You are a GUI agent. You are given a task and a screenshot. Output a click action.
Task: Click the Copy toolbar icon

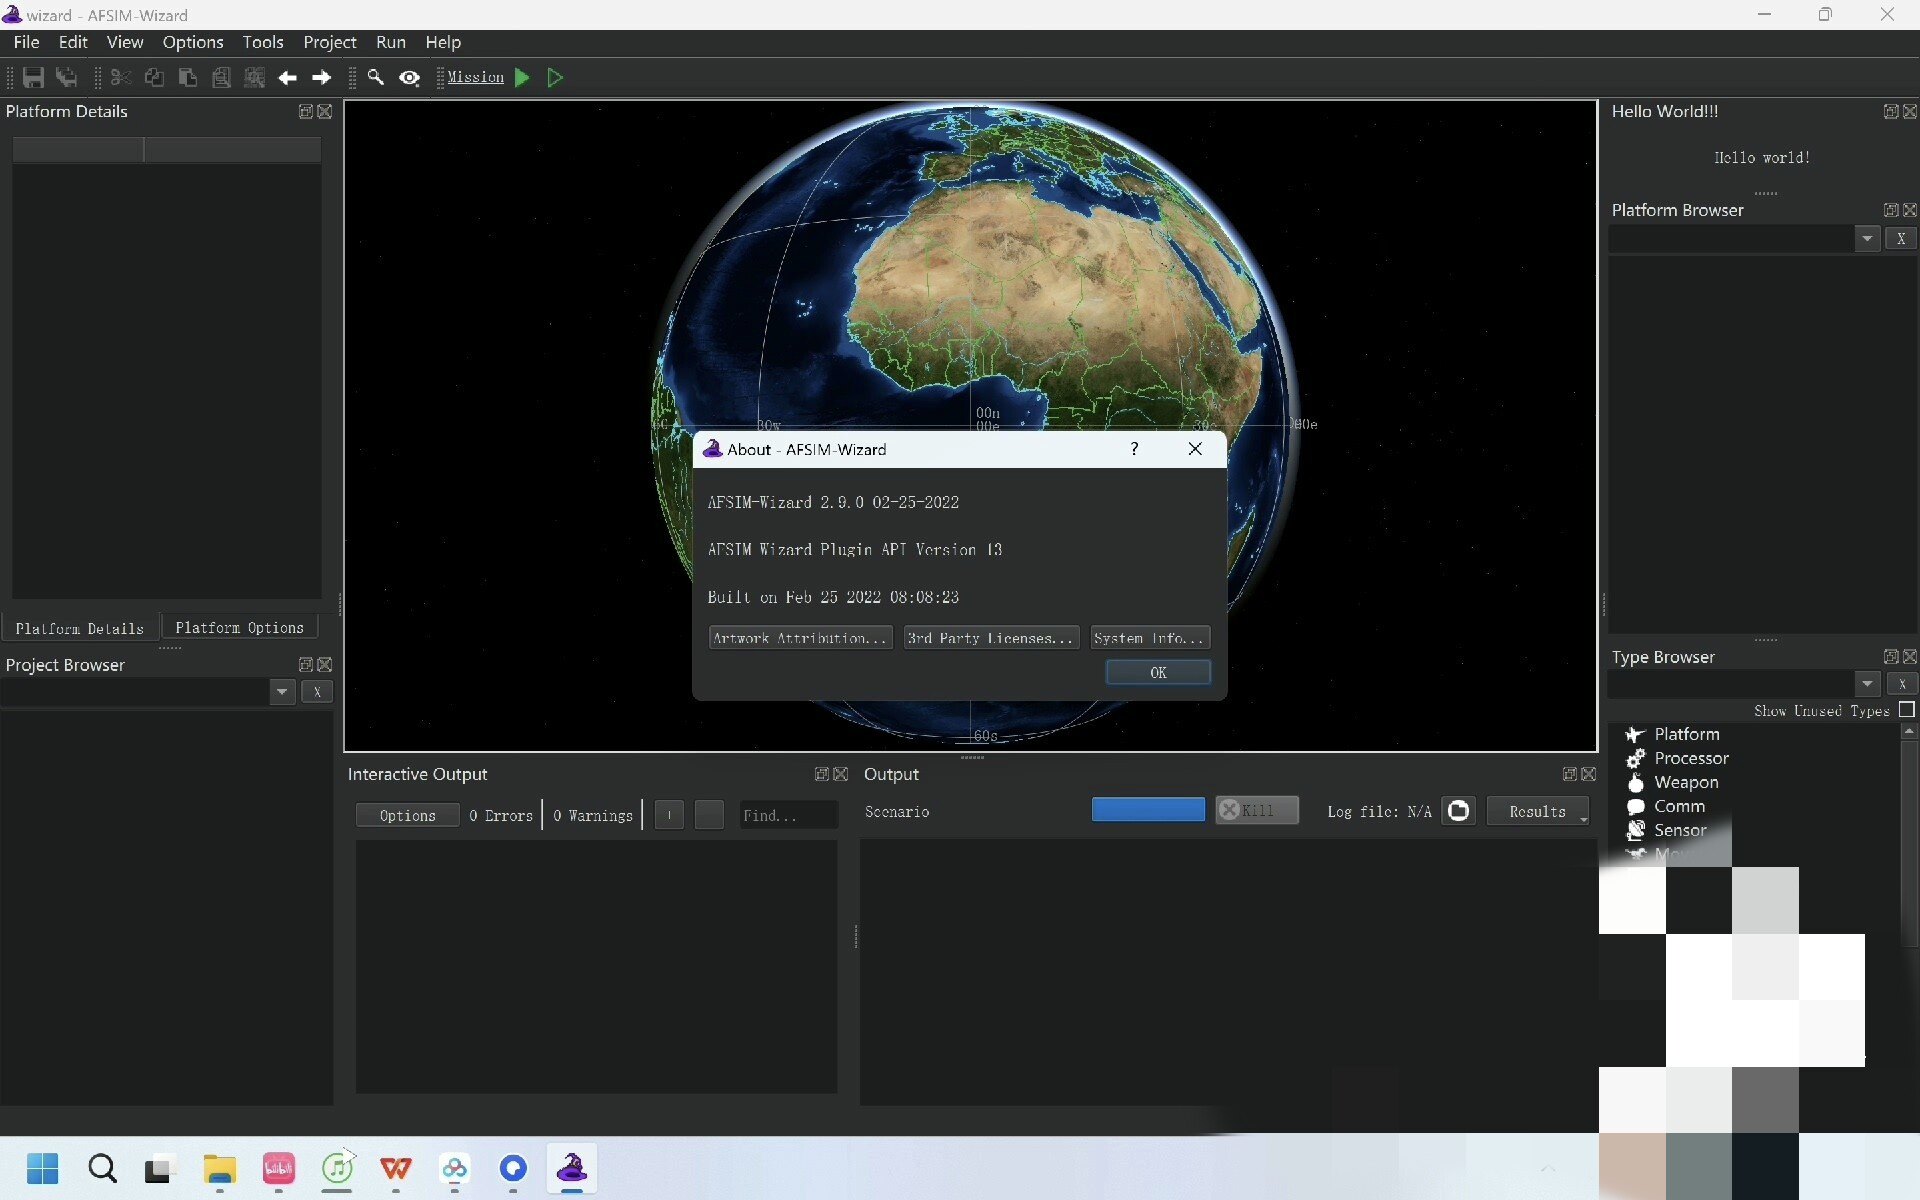155,77
